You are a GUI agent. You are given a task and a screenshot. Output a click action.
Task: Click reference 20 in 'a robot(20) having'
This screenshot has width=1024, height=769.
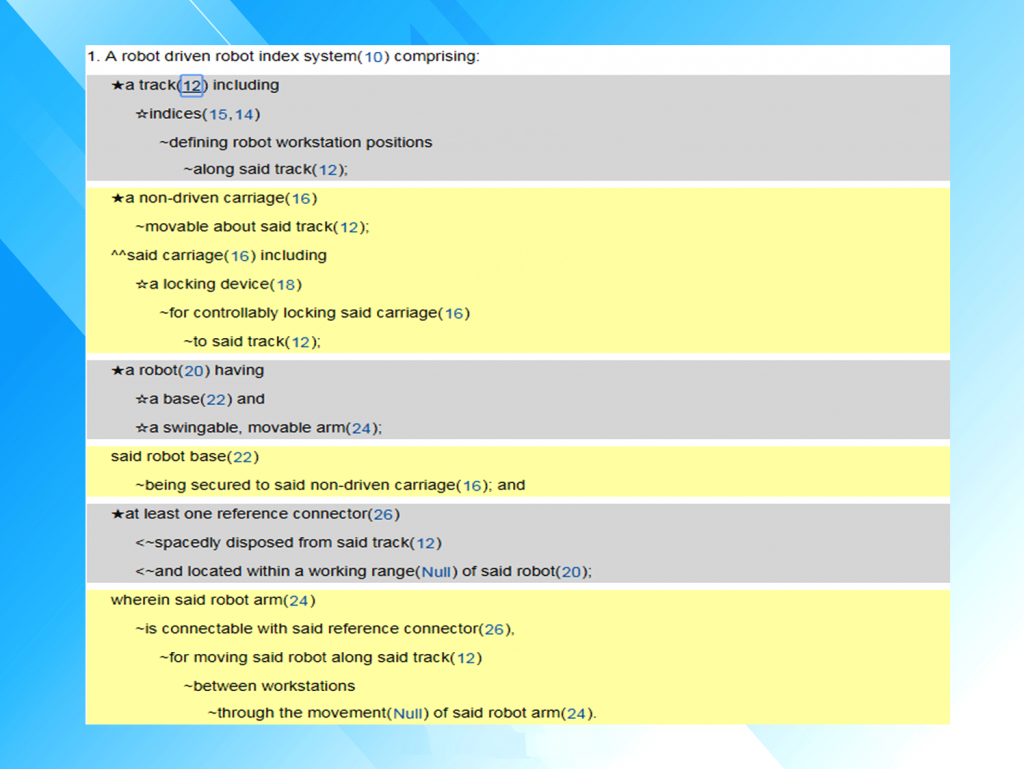(194, 371)
